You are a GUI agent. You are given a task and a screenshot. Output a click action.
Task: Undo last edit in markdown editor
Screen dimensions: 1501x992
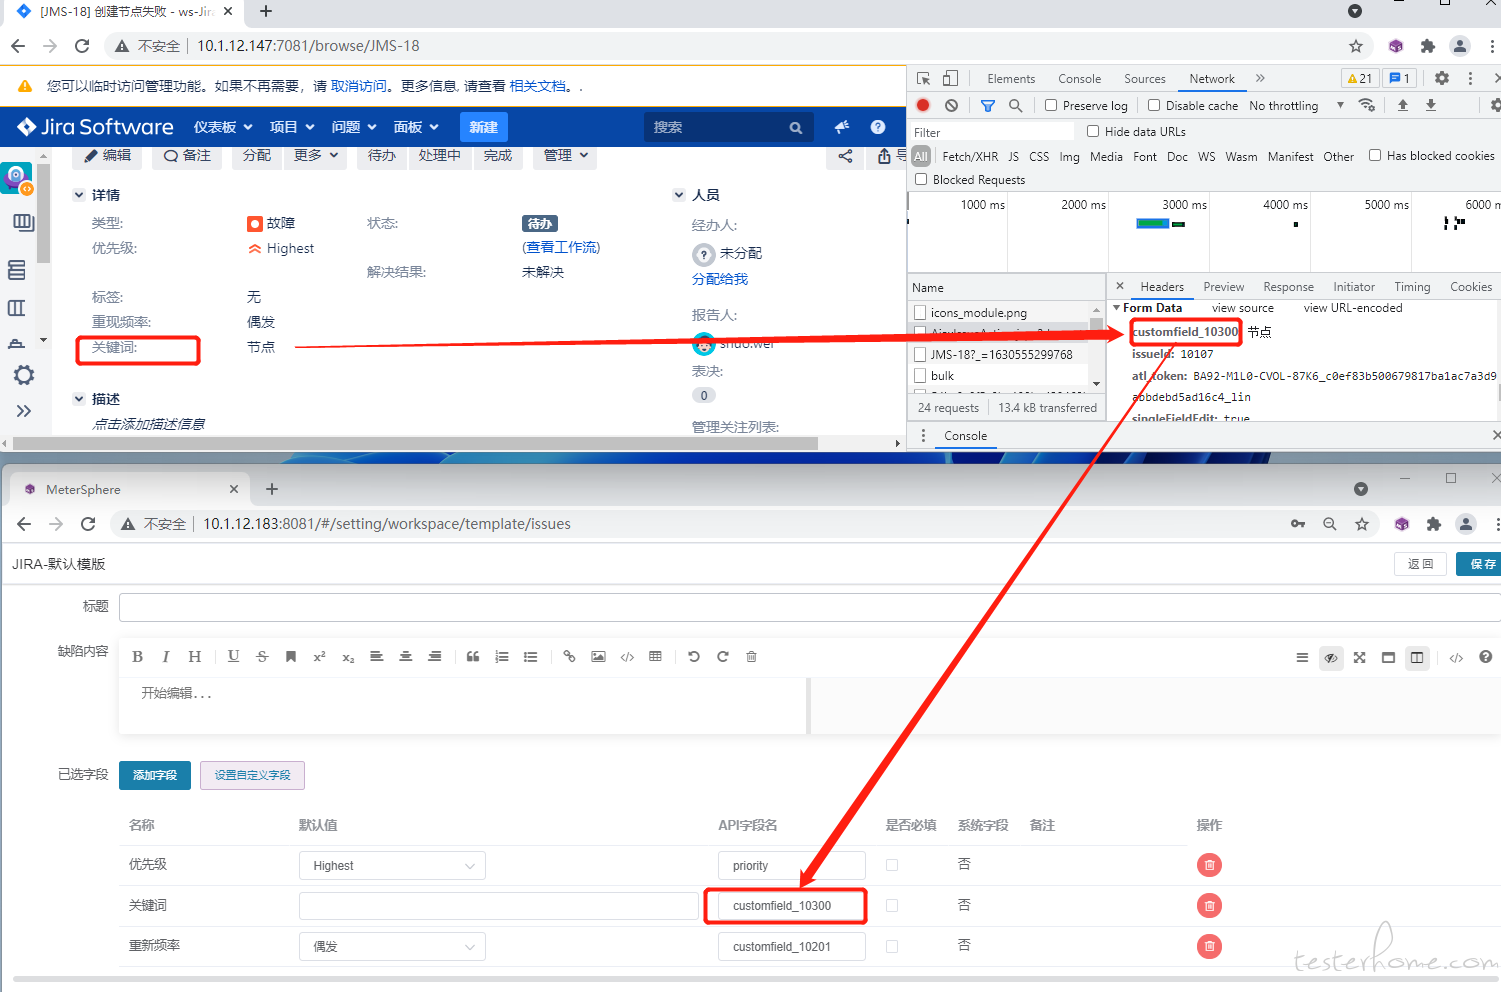click(x=694, y=657)
